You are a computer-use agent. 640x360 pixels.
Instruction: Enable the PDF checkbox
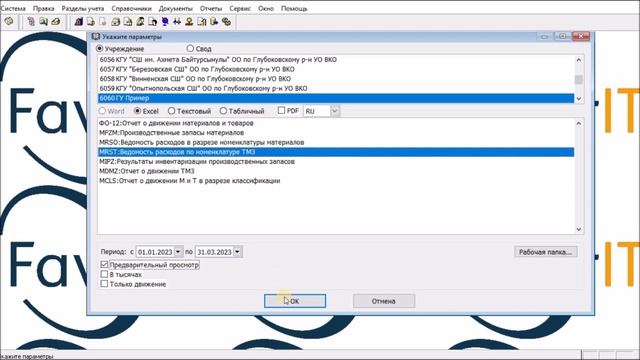pyautogui.click(x=281, y=110)
